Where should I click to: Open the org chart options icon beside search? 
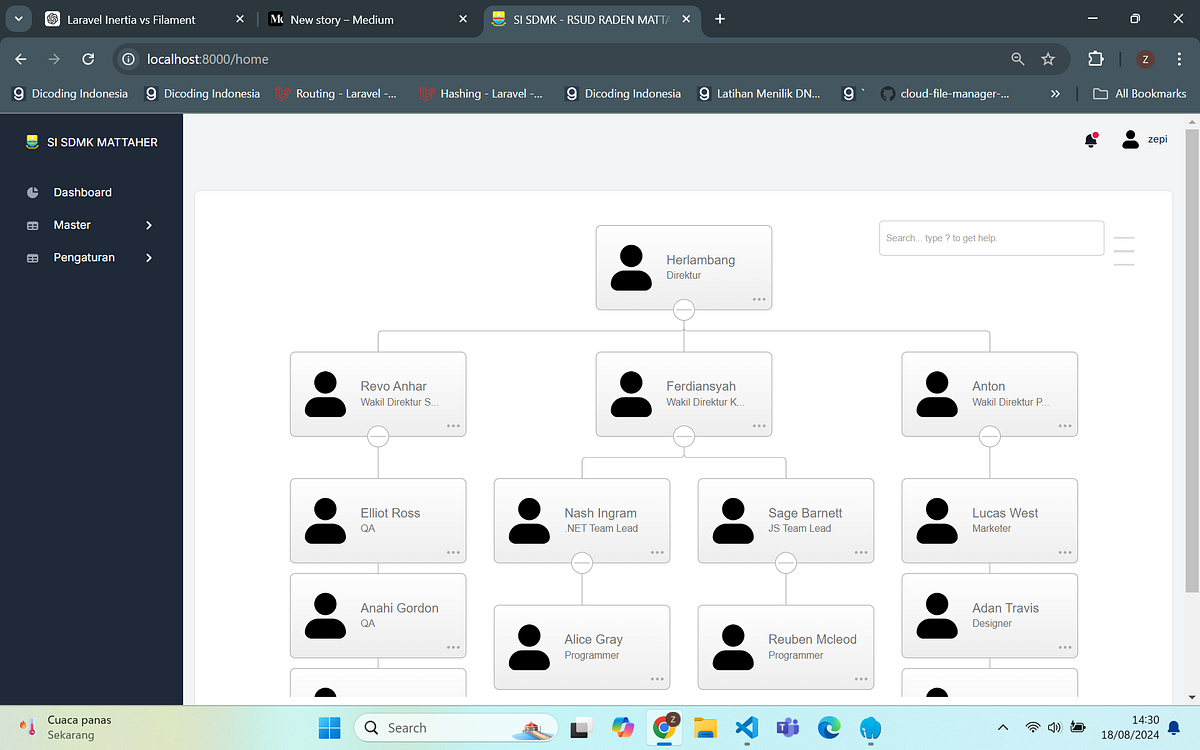pyautogui.click(x=1123, y=252)
